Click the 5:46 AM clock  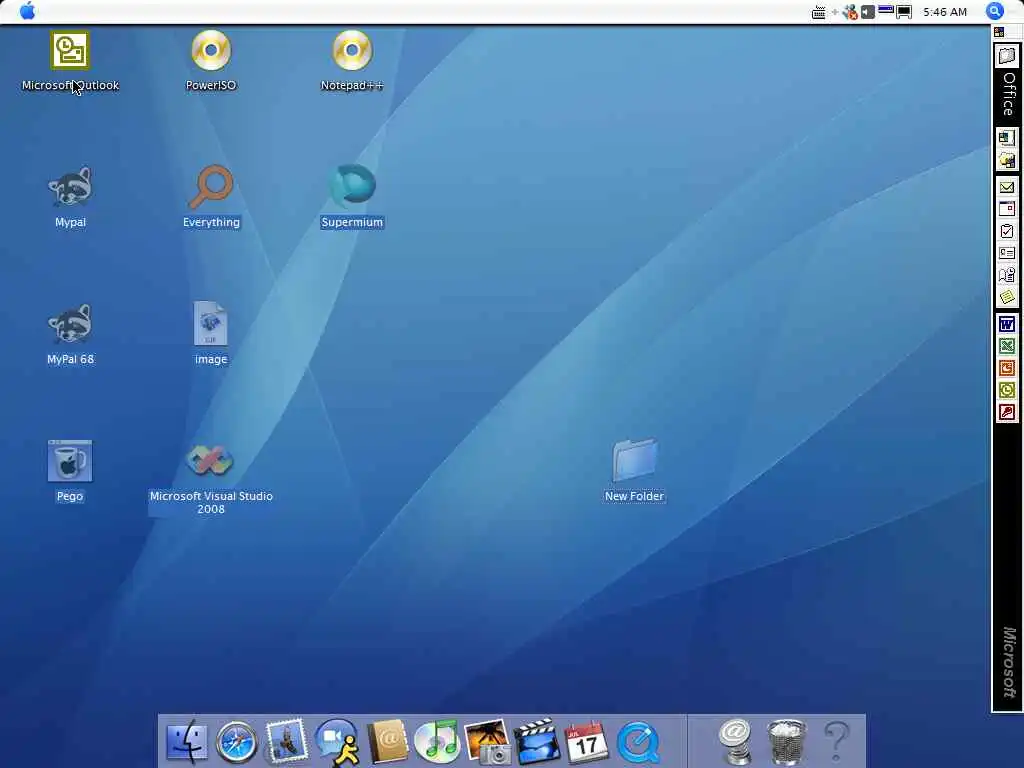[945, 12]
